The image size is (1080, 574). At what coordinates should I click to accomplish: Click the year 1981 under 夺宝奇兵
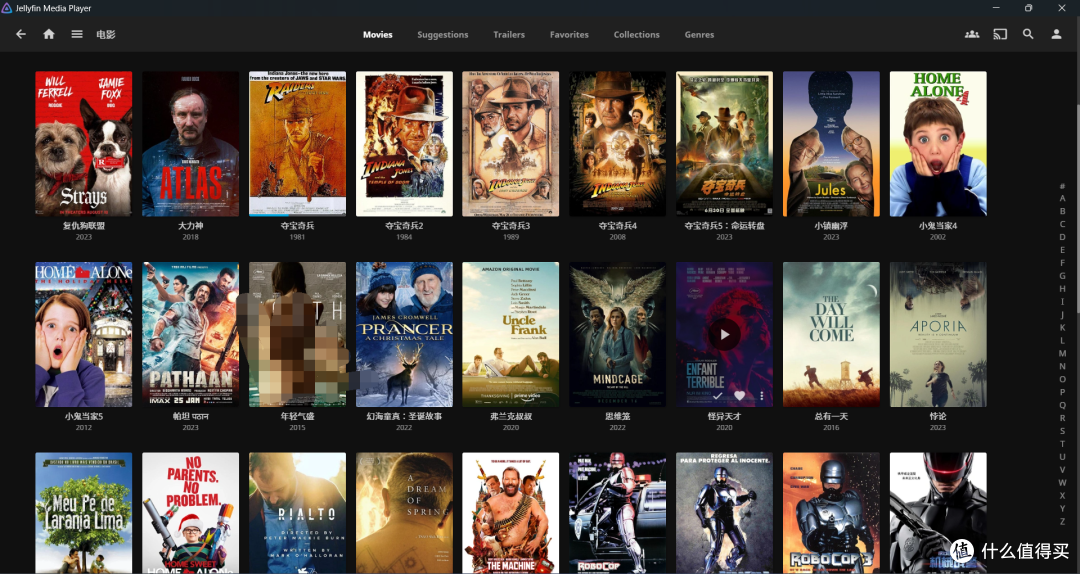[x=297, y=237]
